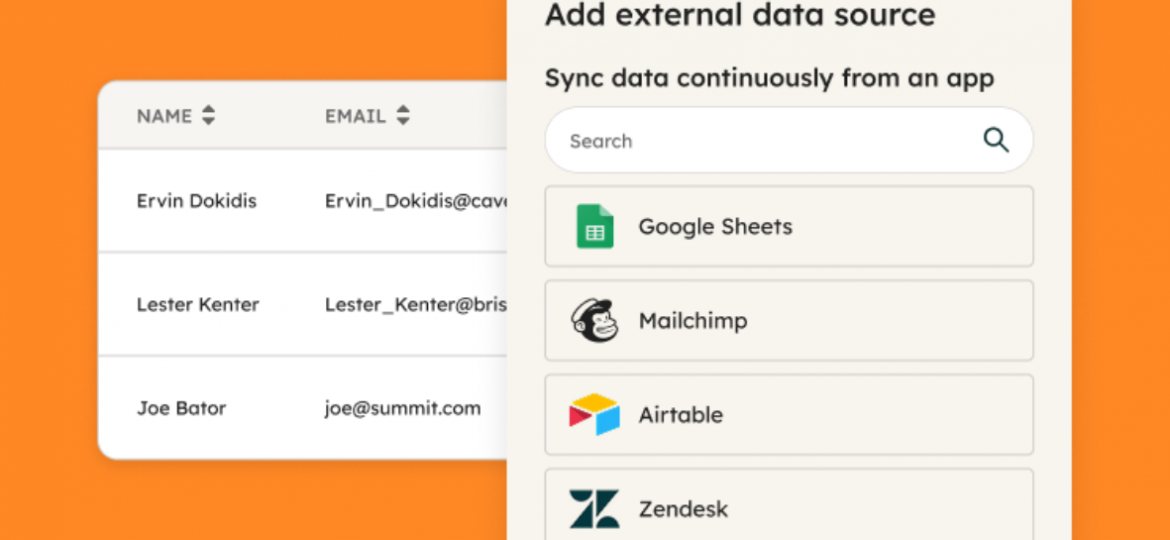Click Lester_Kenter email address cell
Viewport: 1170px width, 540px height.
coord(416,305)
